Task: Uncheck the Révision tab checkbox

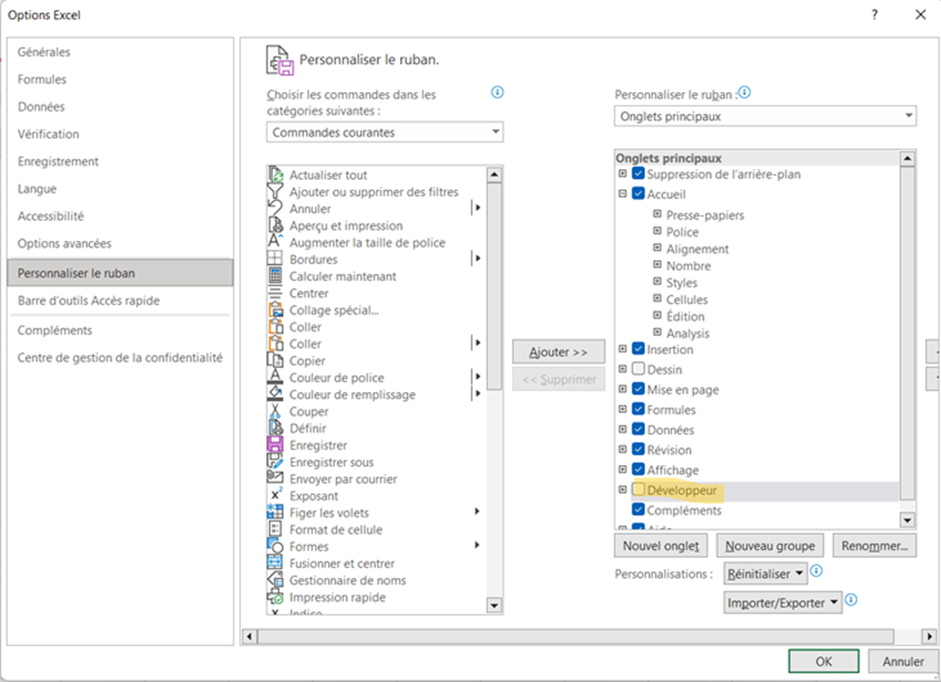Action: point(638,450)
